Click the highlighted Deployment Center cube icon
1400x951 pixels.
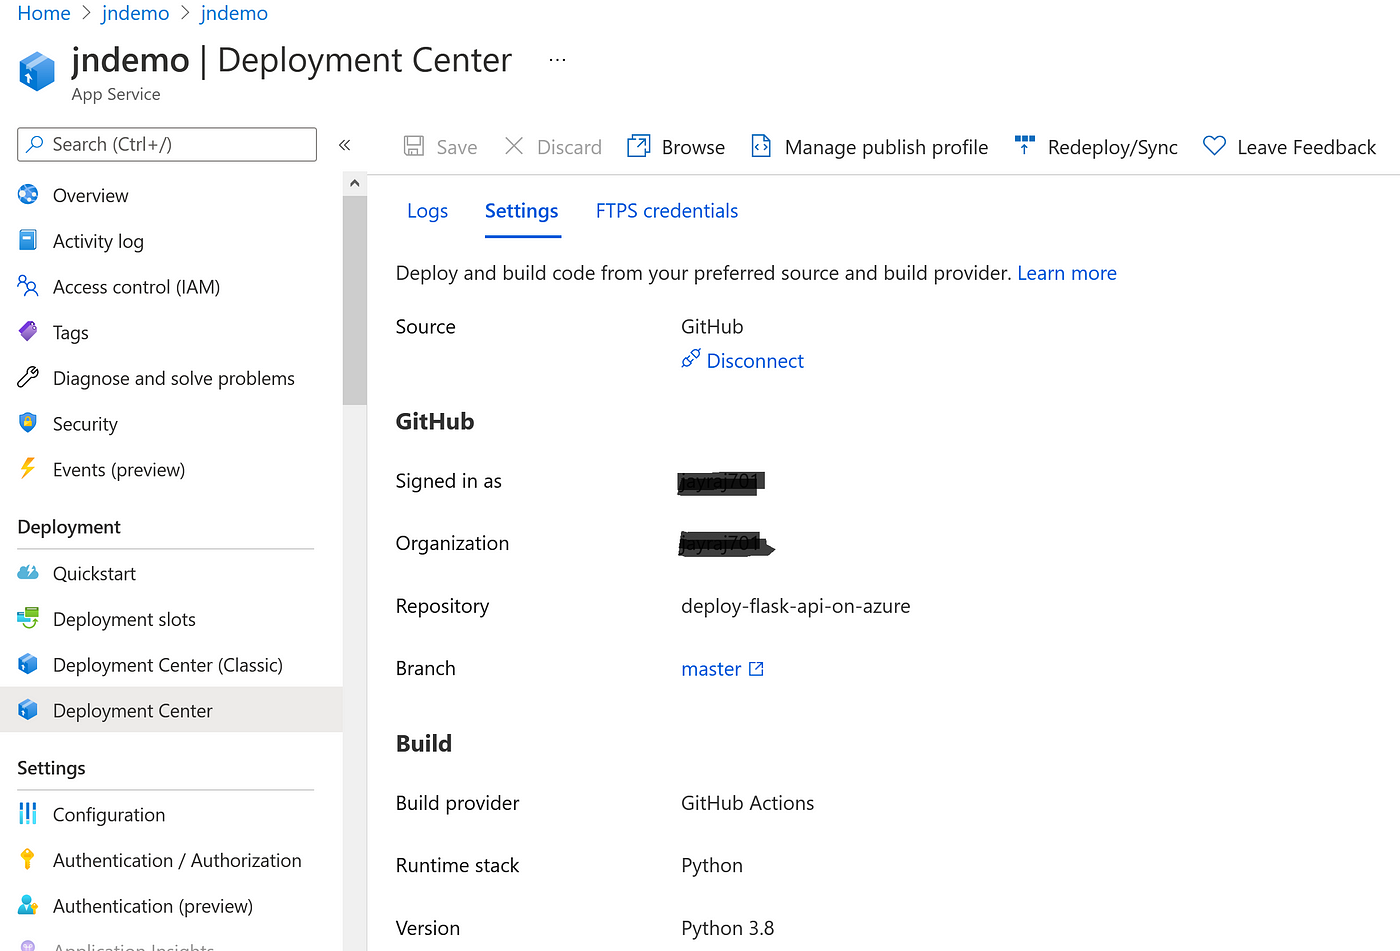click(28, 710)
